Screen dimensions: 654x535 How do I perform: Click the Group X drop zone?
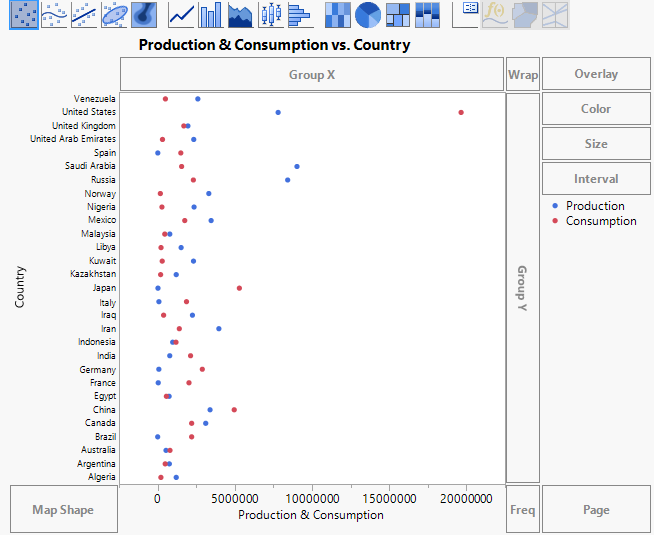coord(312,74)
